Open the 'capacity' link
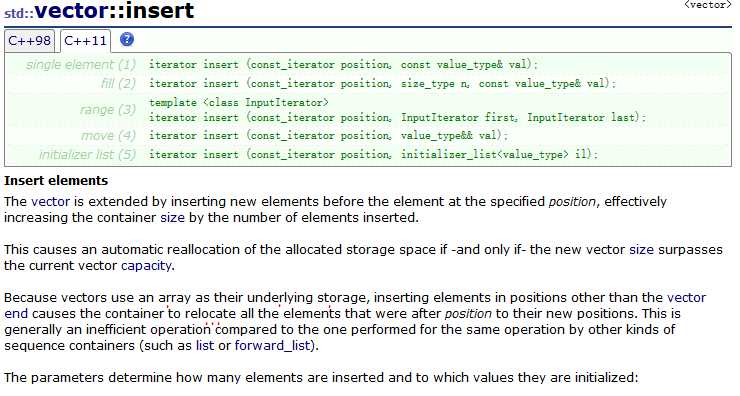 (146, 266)
